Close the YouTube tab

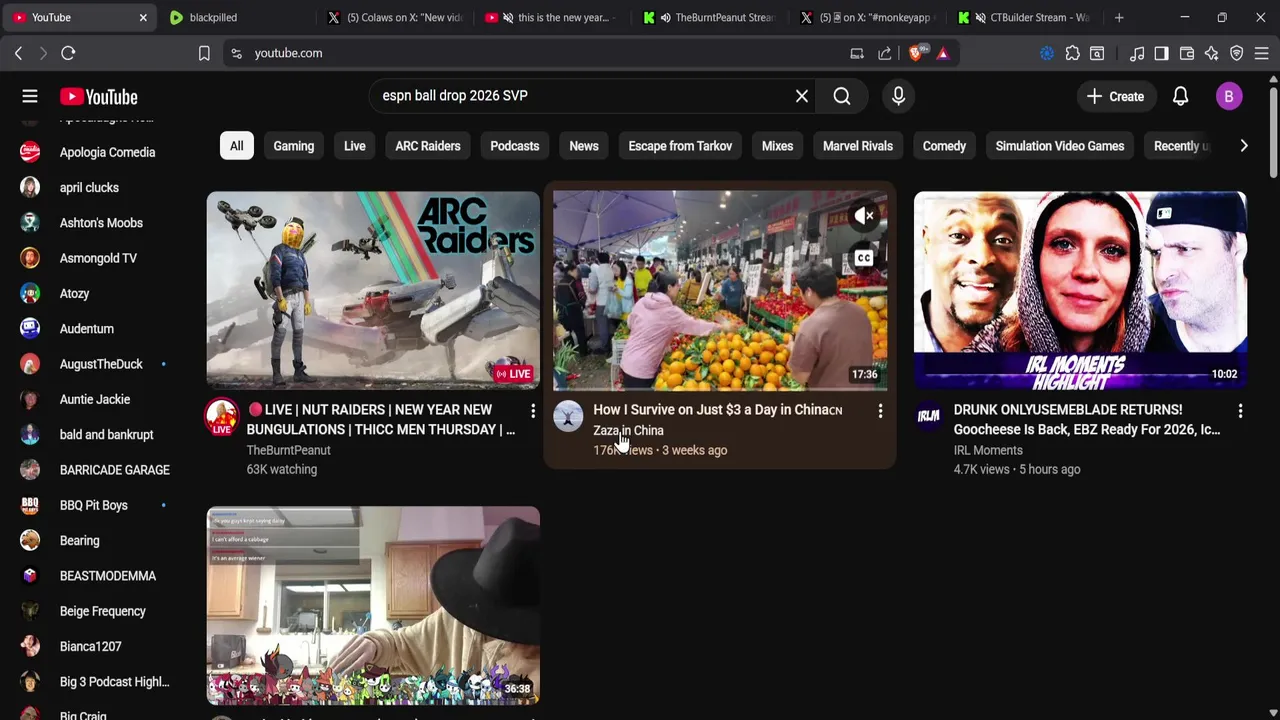tap(143, 17)
